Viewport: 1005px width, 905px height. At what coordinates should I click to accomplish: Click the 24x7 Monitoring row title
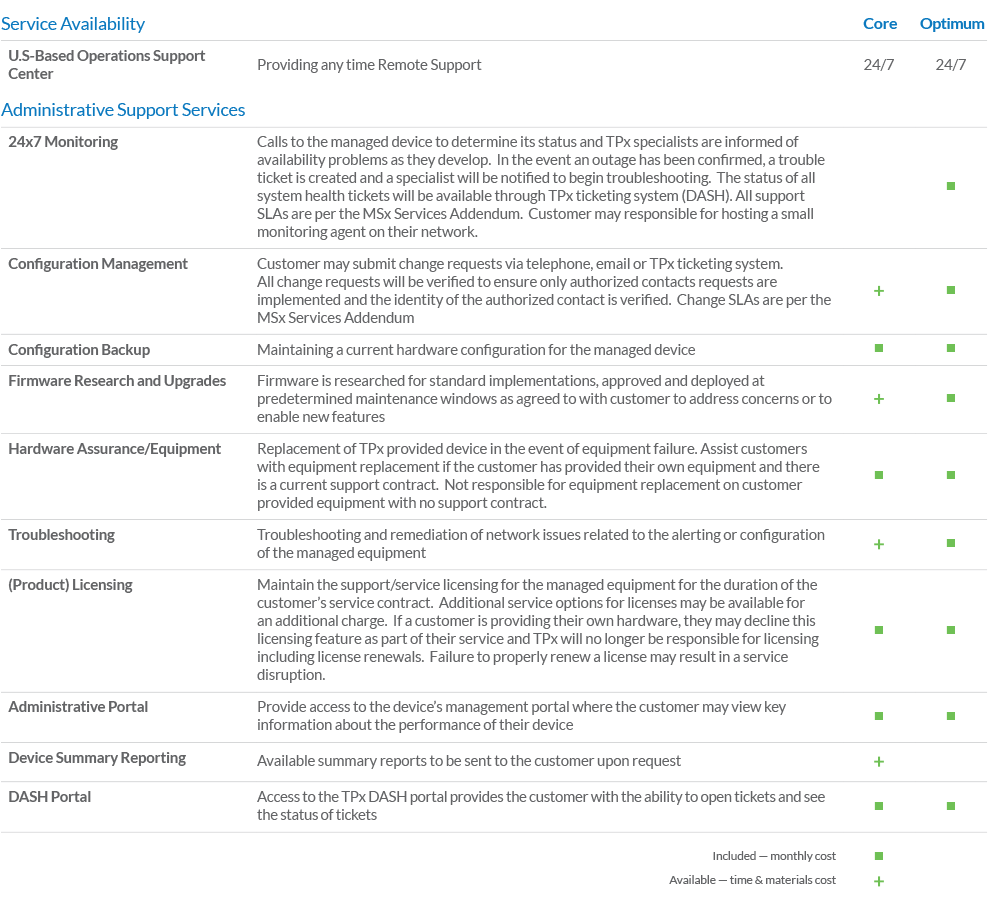(63, 142)
